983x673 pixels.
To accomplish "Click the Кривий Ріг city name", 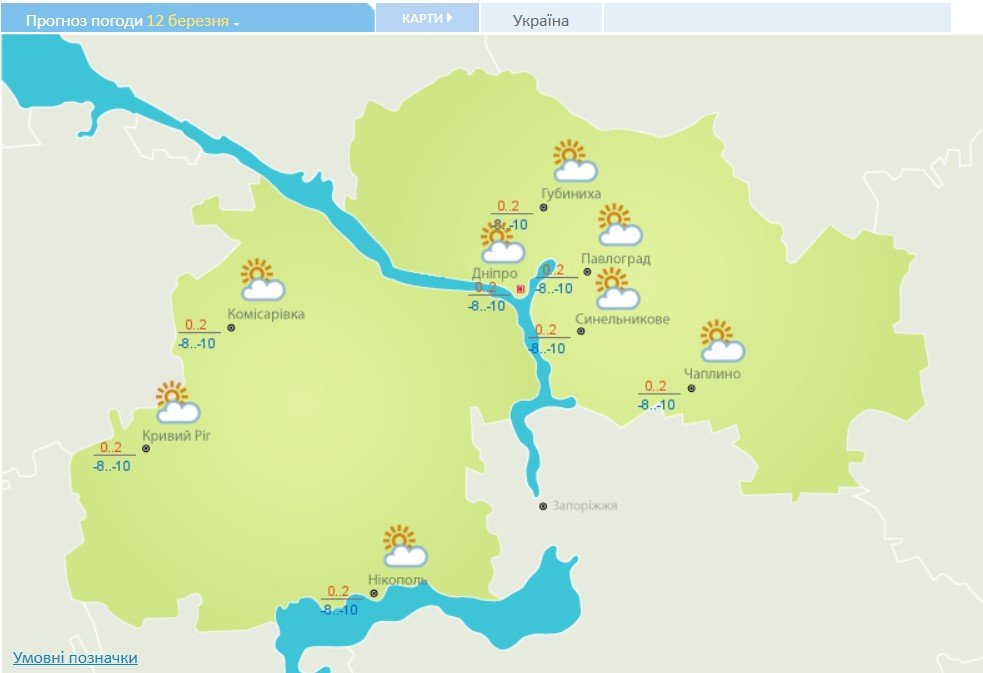I will click(178, 435).
